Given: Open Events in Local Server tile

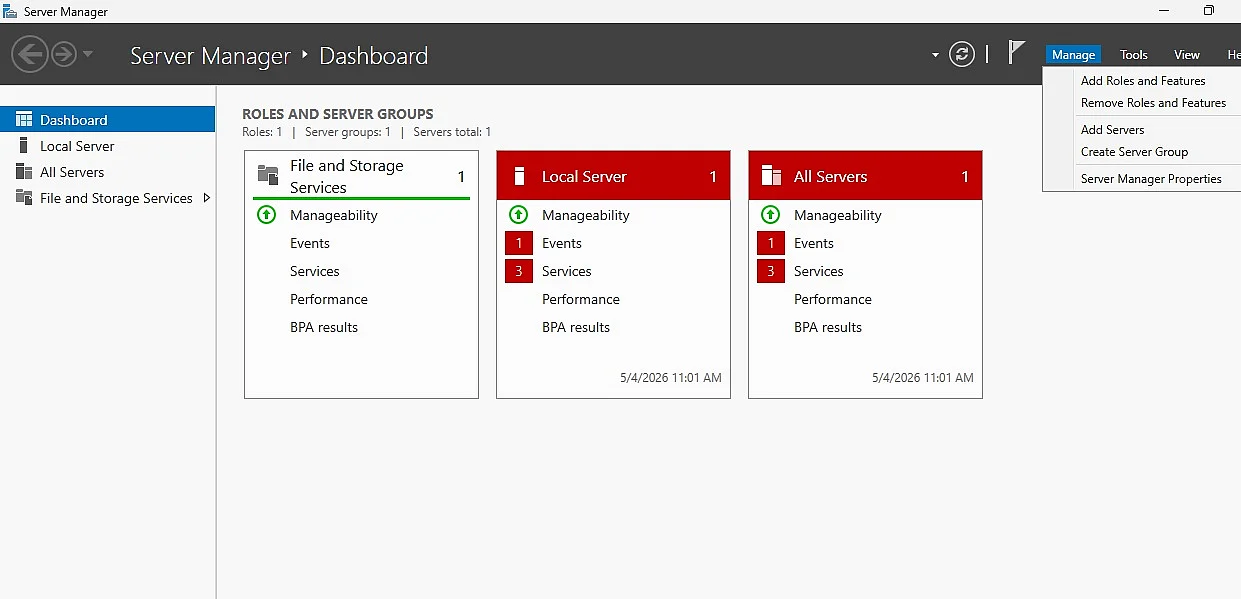Looking at the screenshot, I should click(x=562, y=243).
